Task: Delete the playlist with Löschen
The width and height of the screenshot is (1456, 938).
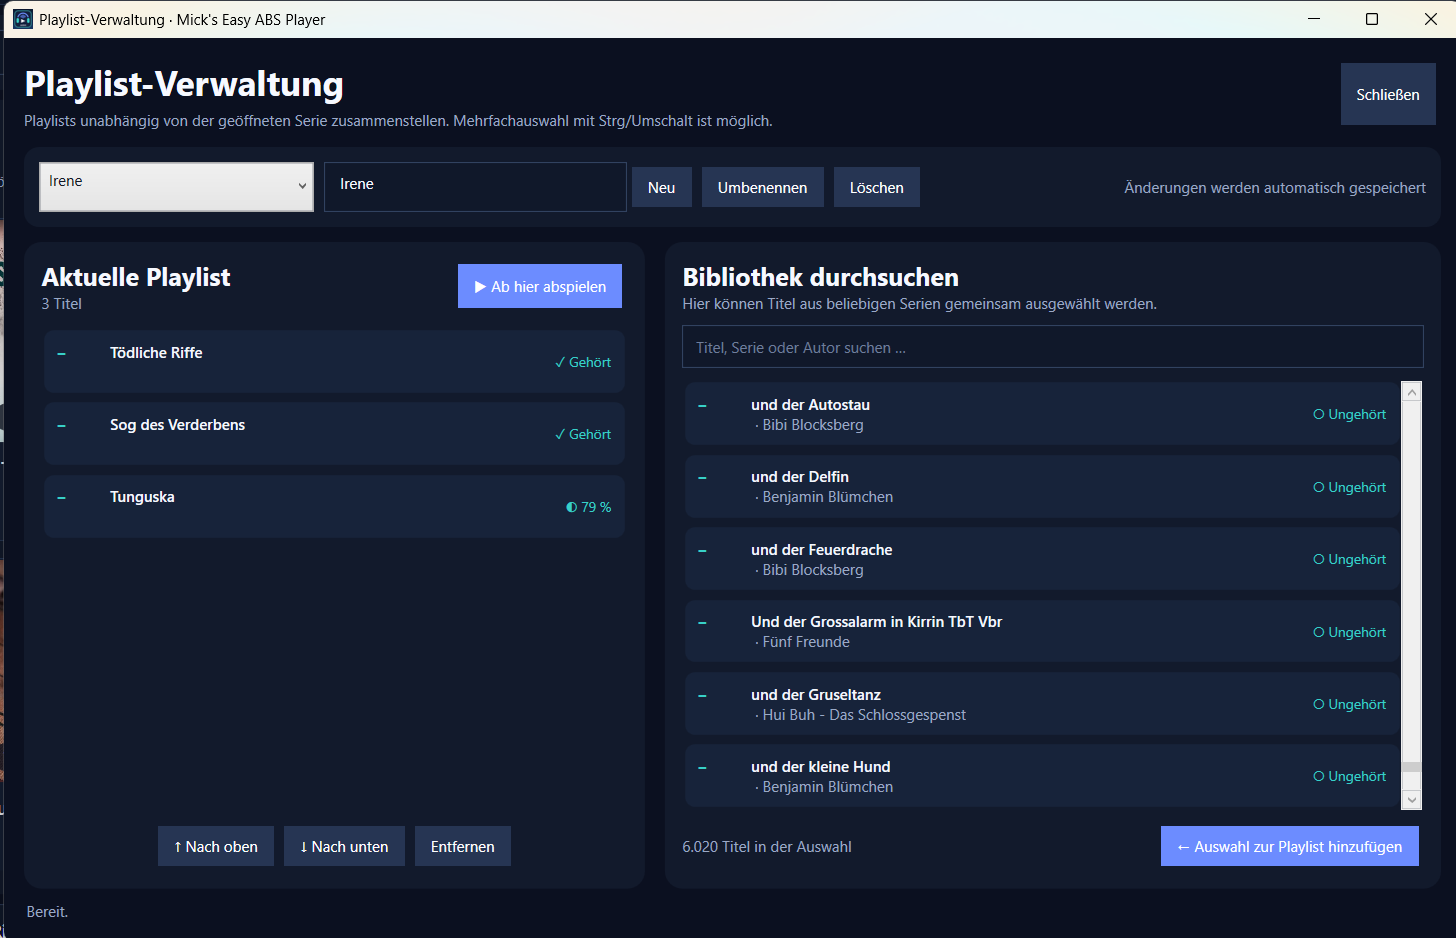Action: click(877, 187)
